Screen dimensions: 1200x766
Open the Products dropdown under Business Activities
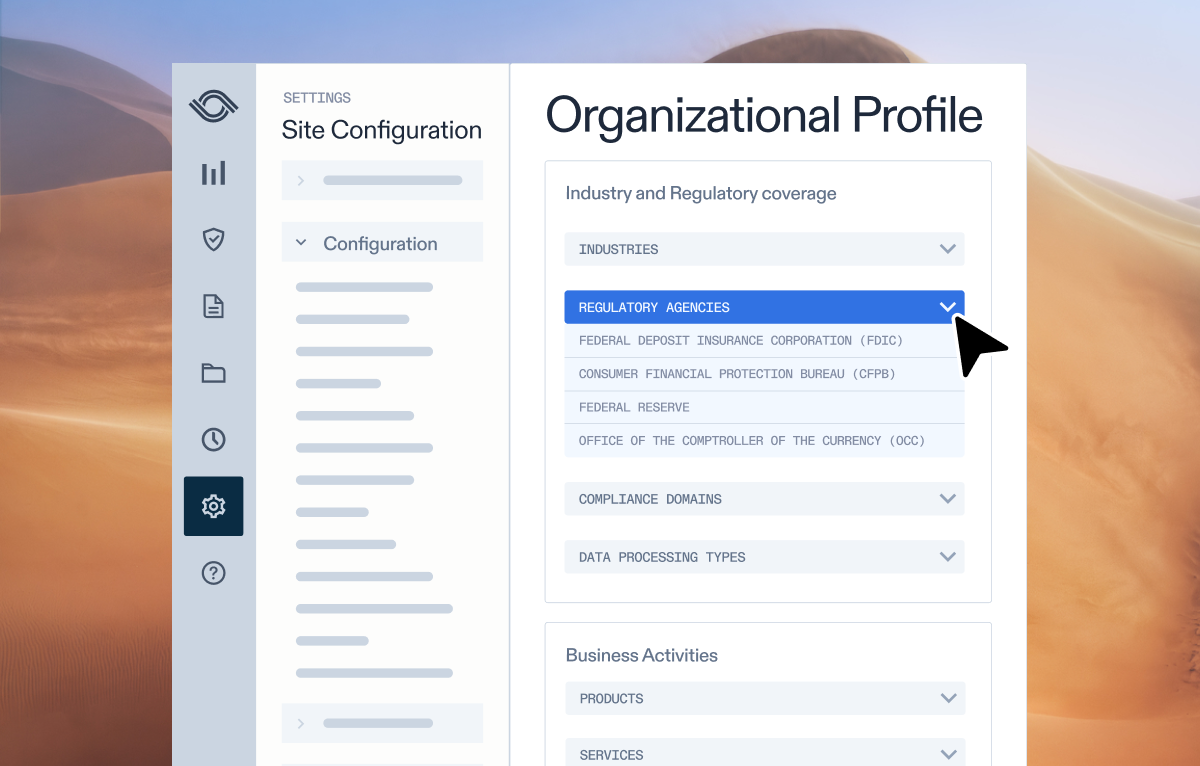(764, 698)
